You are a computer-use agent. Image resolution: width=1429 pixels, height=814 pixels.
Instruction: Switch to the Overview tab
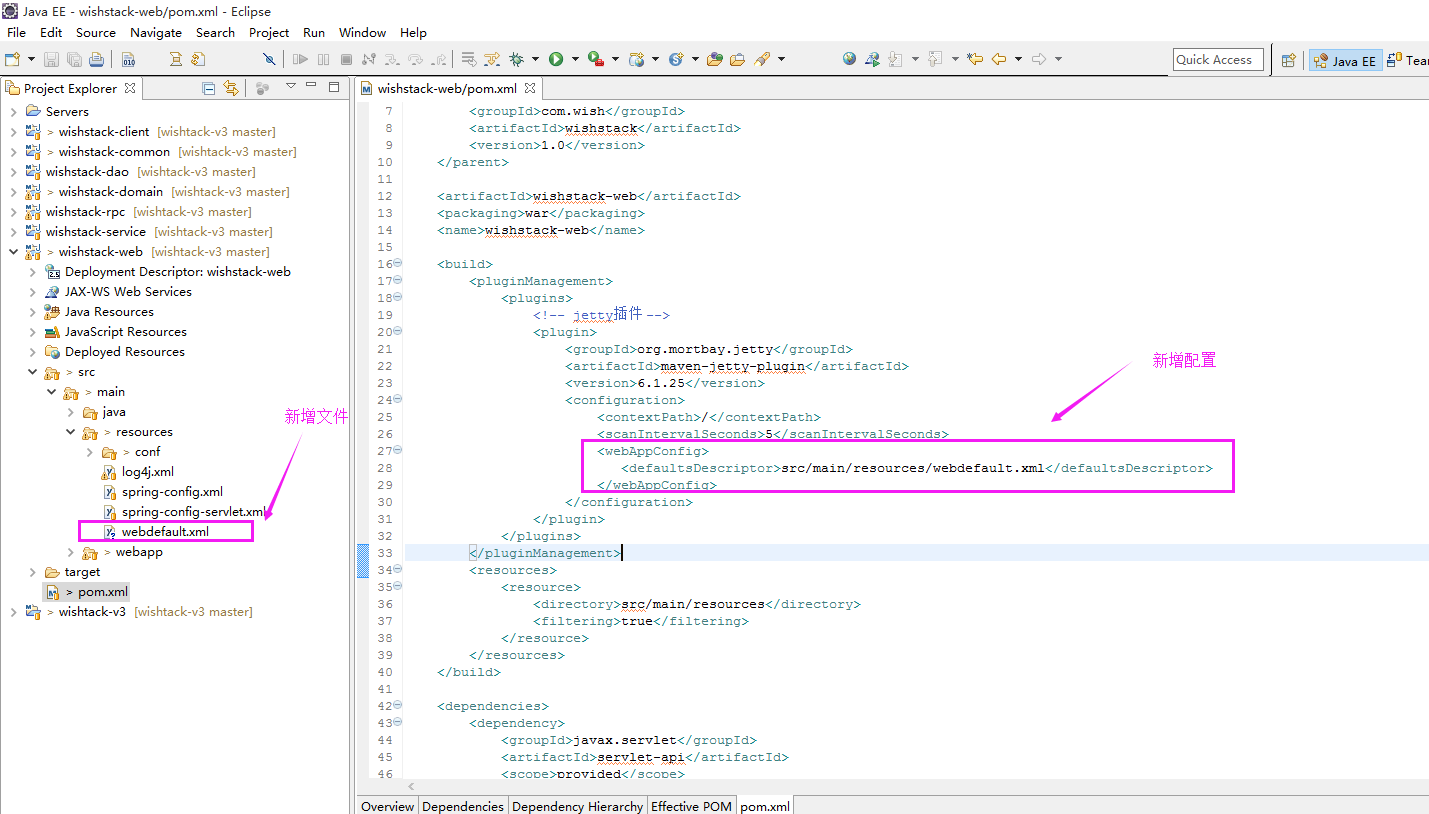coord(387,806)
